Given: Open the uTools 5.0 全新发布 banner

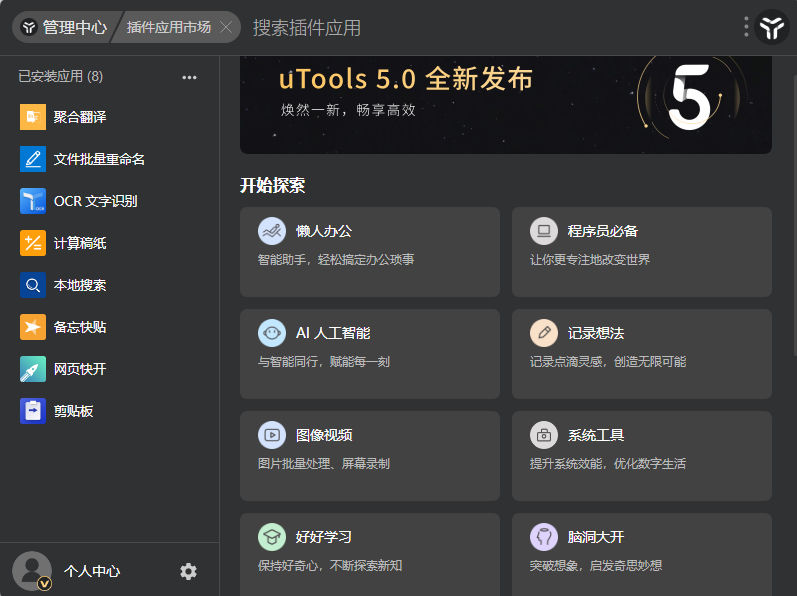Looking at the screenshot, I should 506,105.
